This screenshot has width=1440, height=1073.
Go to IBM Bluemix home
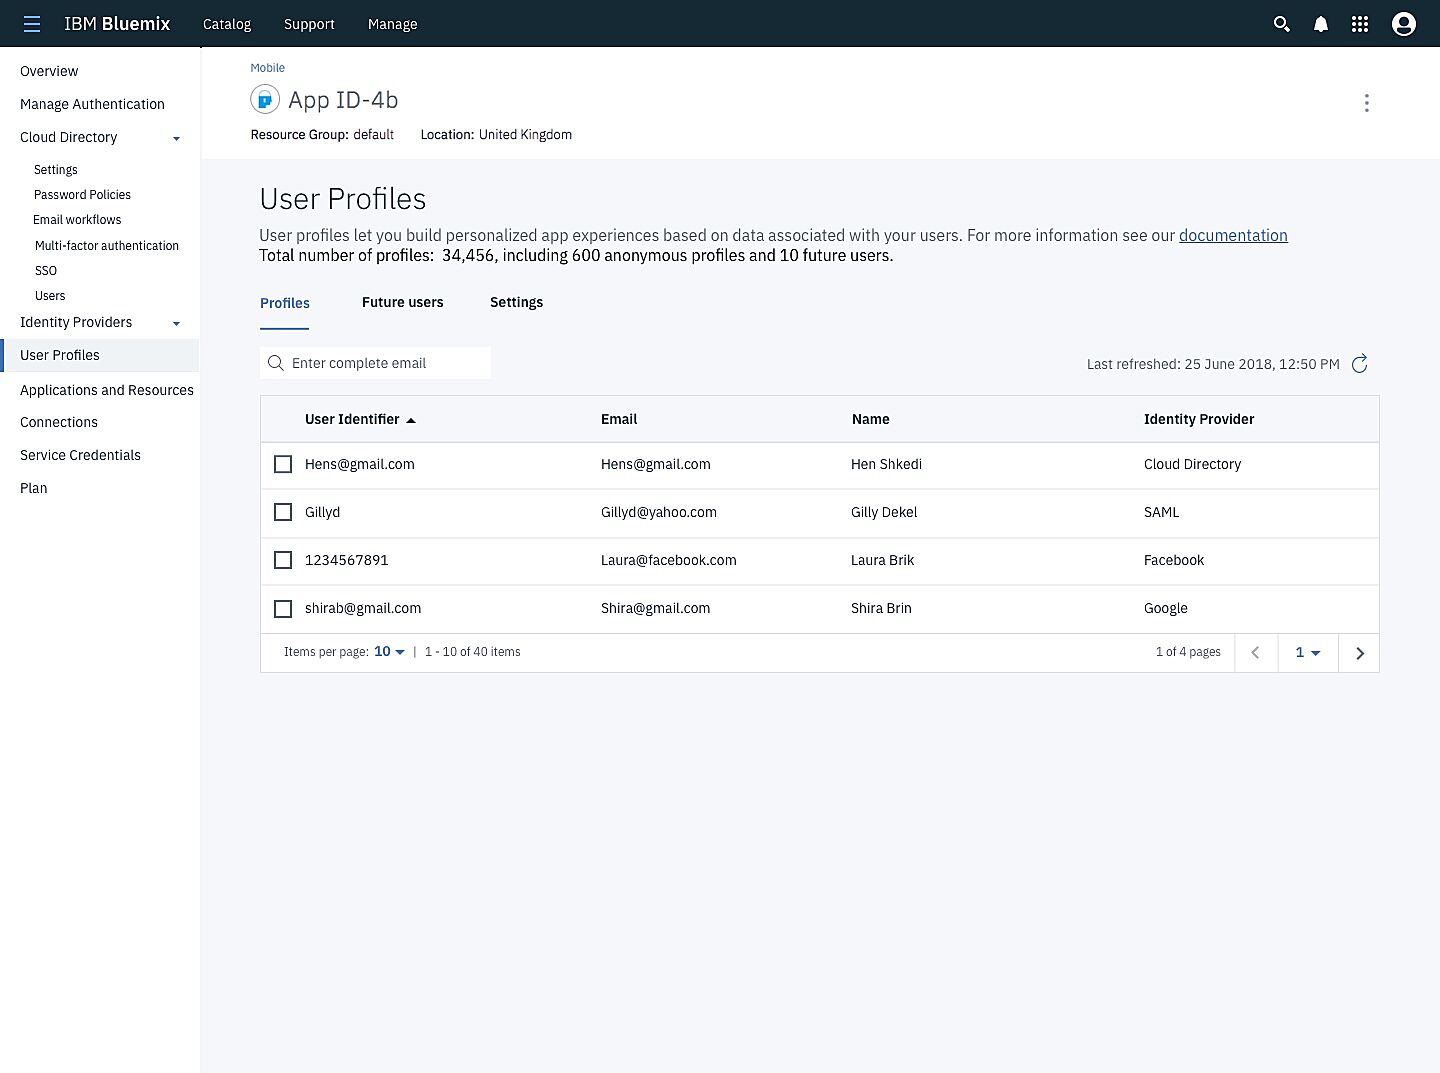coord(117,24)
